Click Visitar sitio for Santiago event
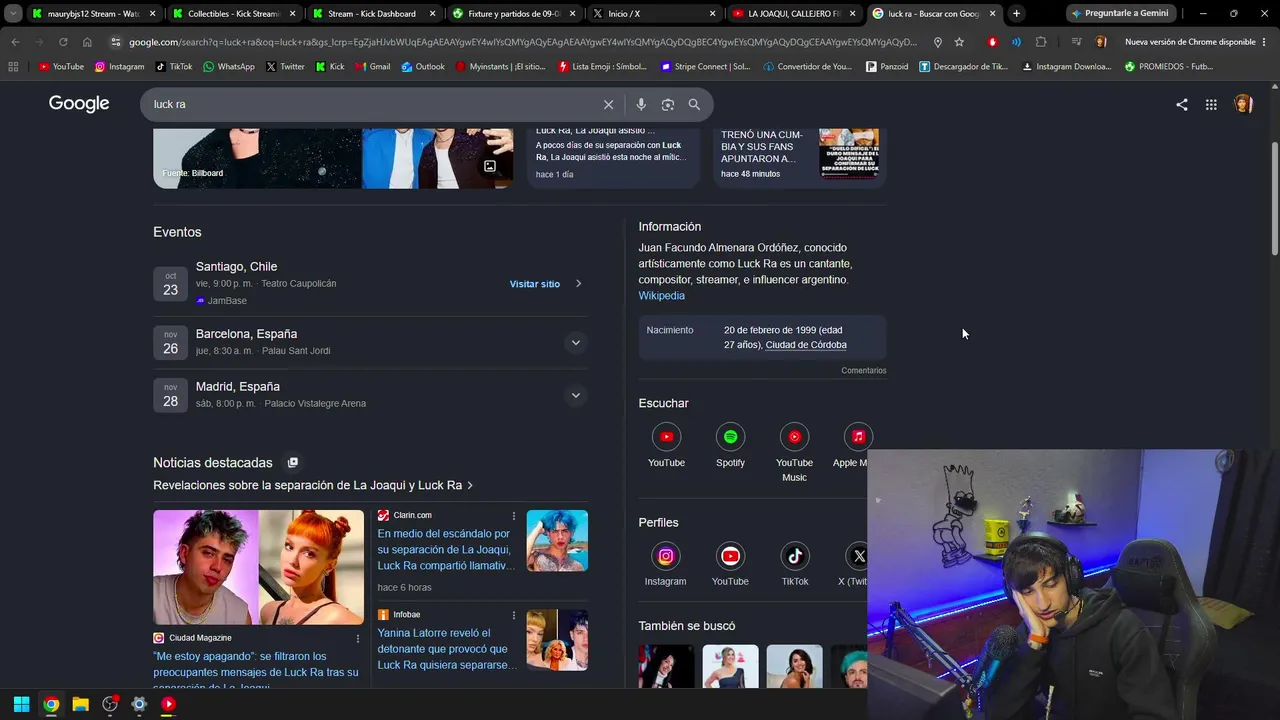The image size is (1280, 720). coord(535,284)
